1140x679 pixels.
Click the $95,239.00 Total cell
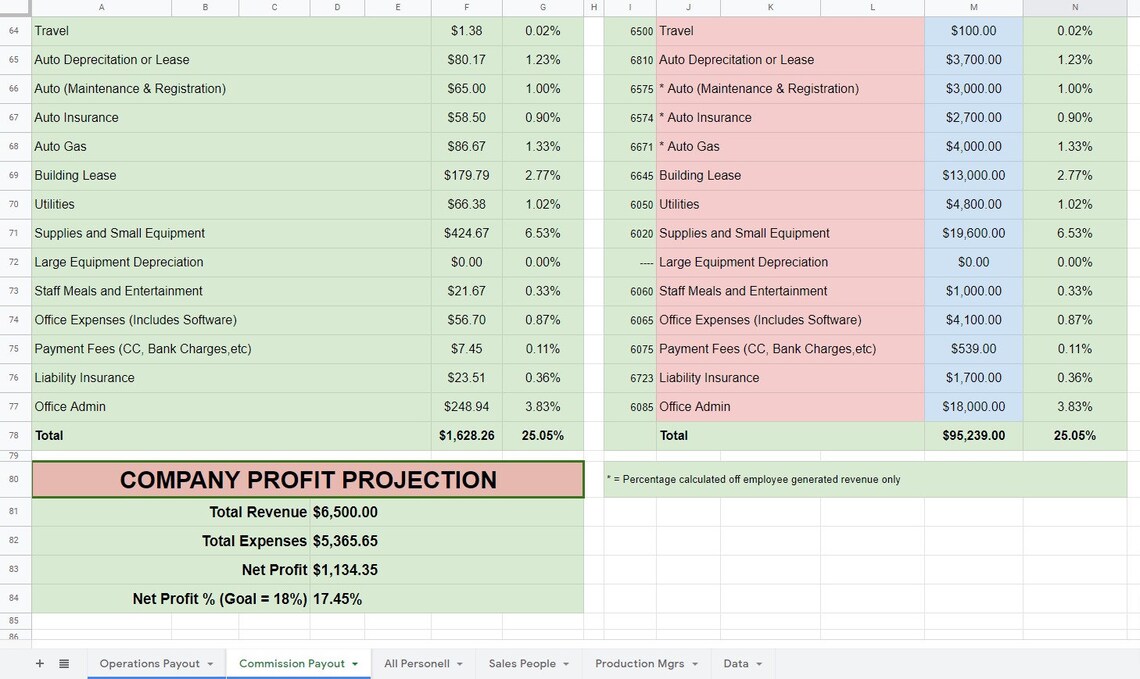973,436
